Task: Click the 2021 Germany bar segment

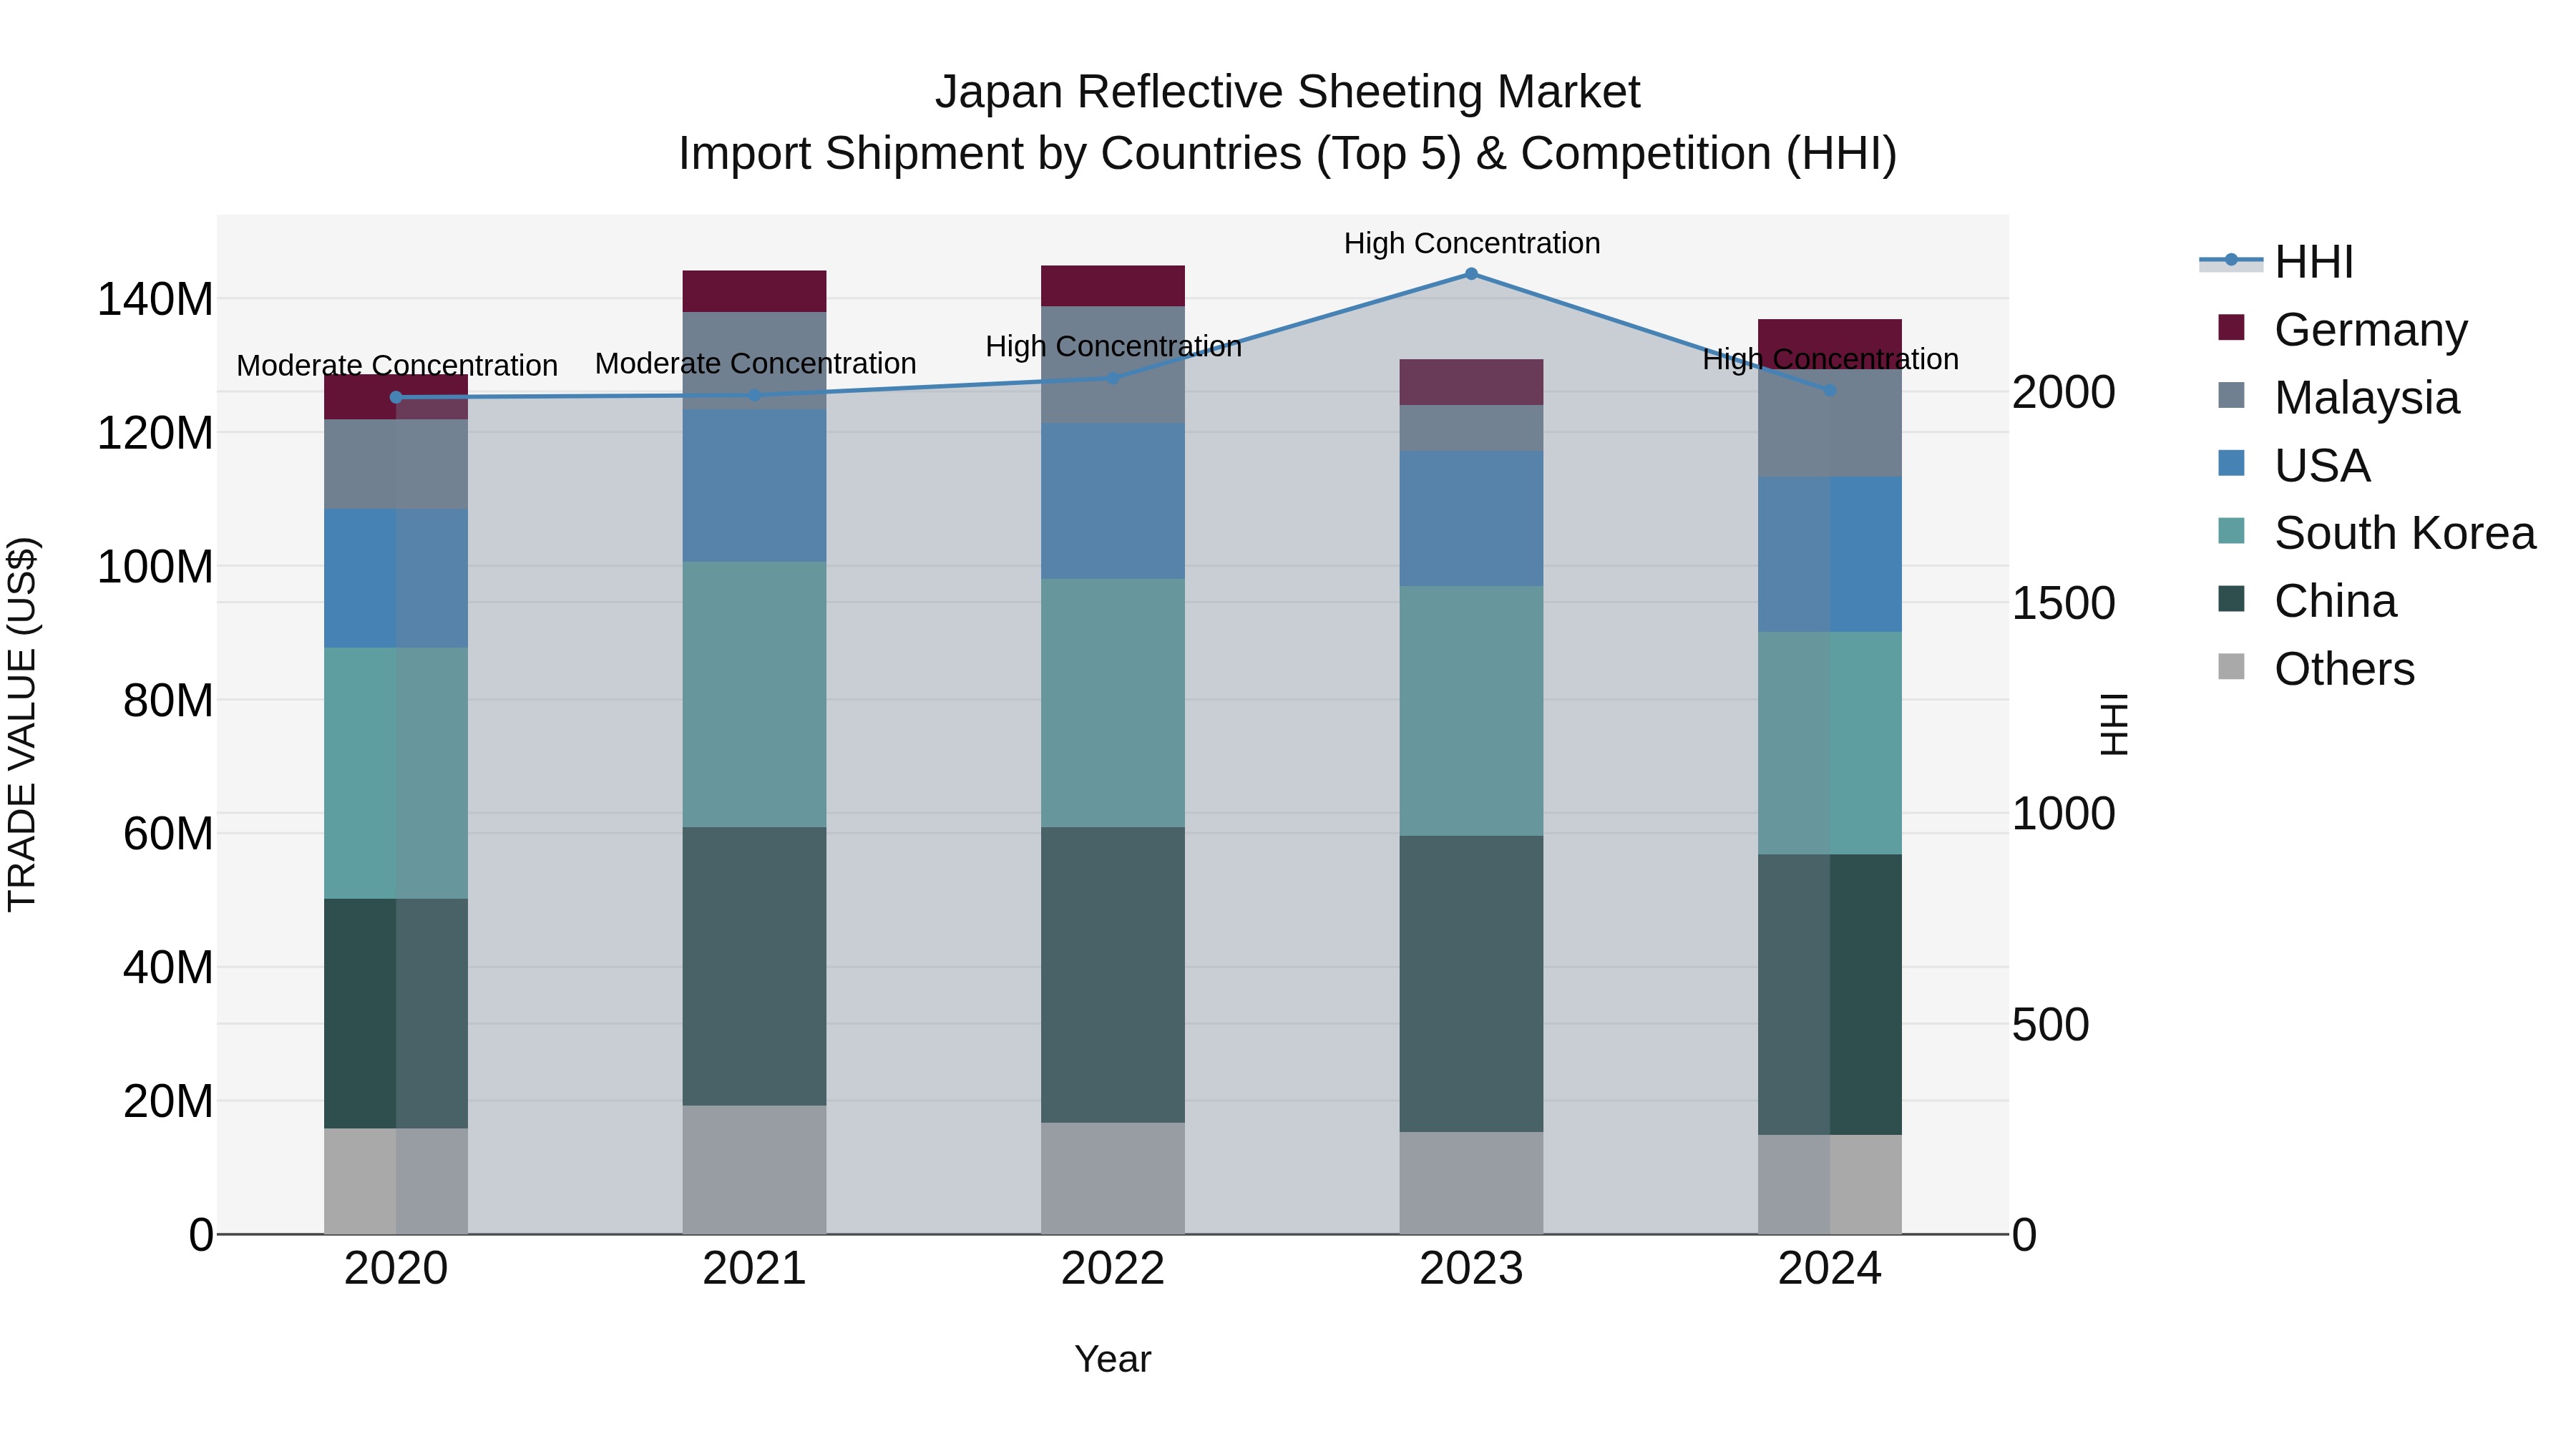Action: point(755,291)
